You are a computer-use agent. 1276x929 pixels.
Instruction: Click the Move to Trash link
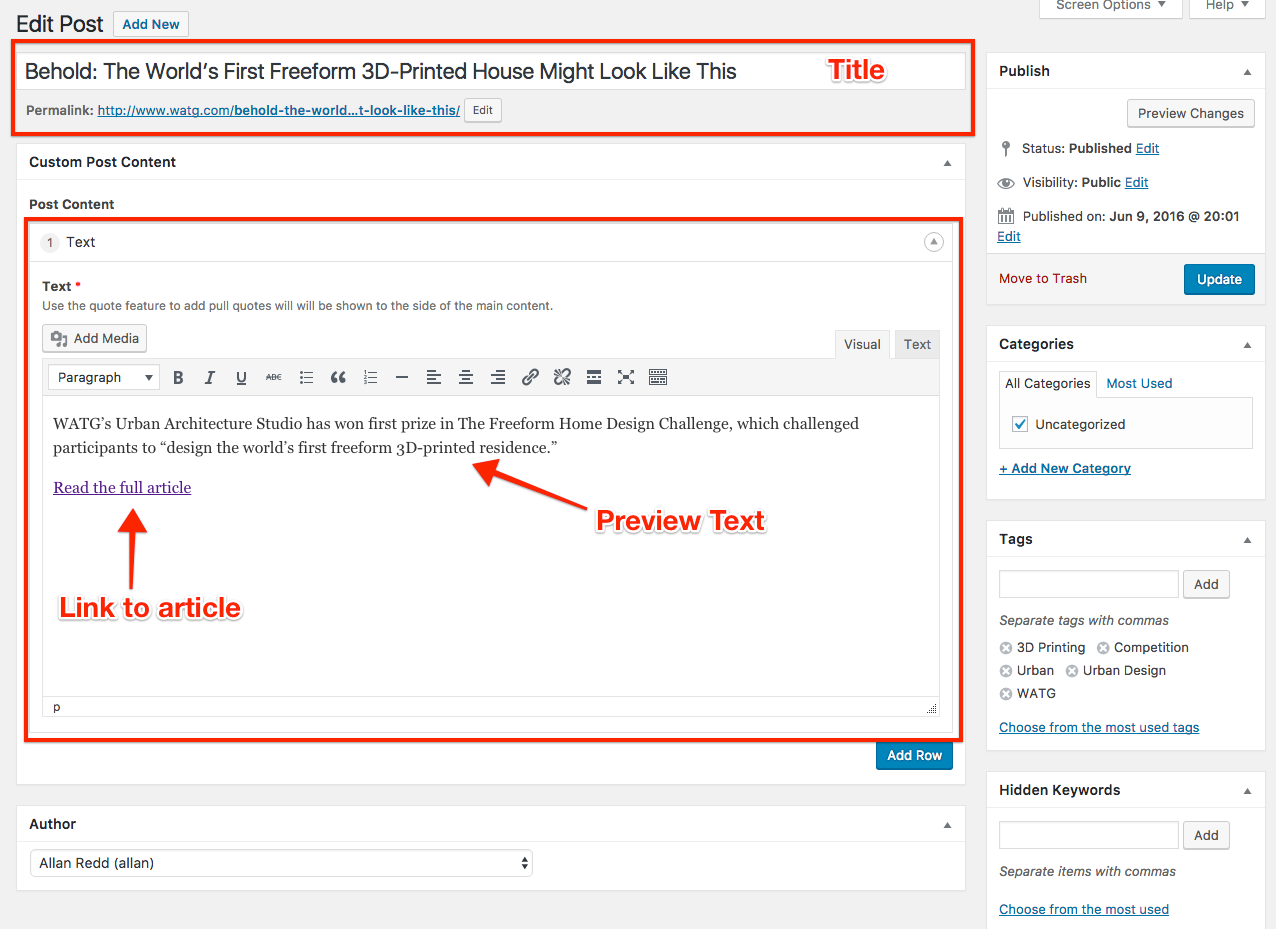(x=1043, y=278)
